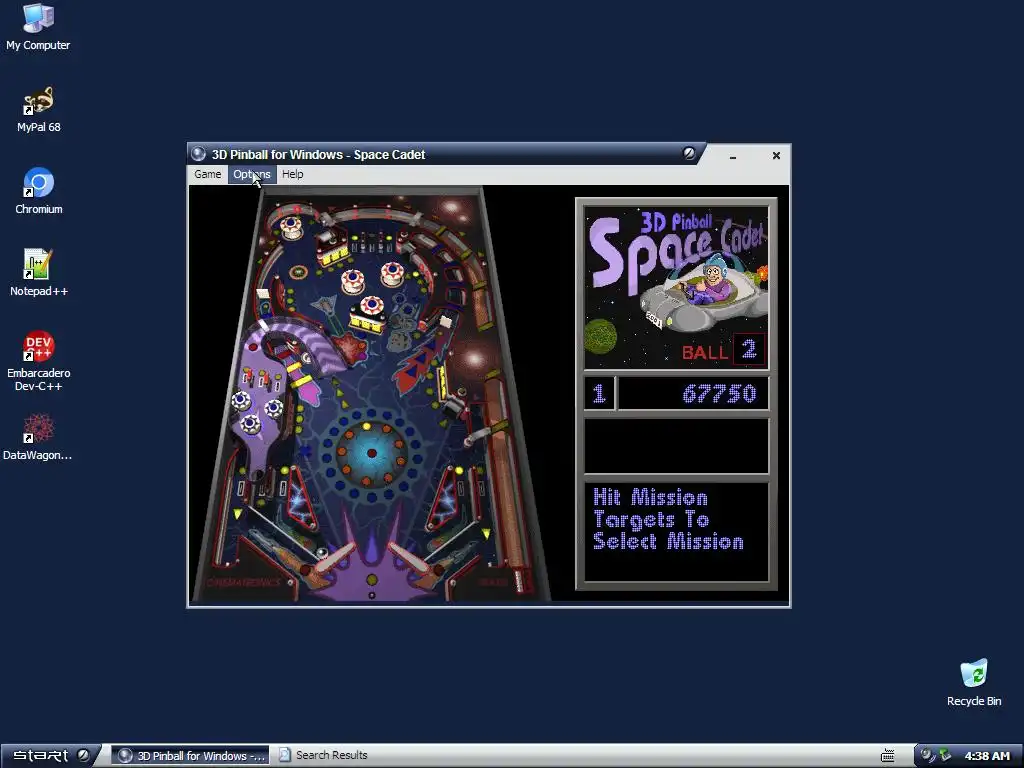Minimize the 3D Pinball window
The width and height of the screenshot is (1024, 768).
point(733,156)
